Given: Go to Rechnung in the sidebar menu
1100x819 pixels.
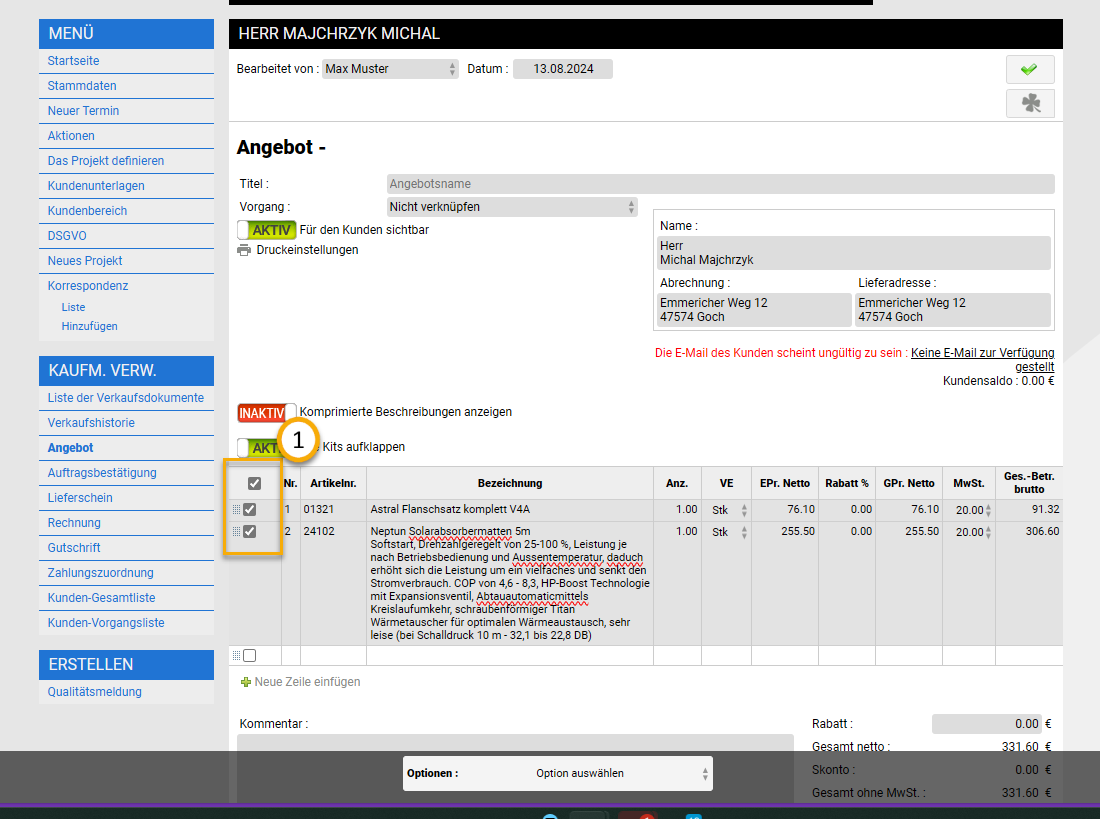Looking at the screenshot, I should pyautogui.click(x=75, y=523).
